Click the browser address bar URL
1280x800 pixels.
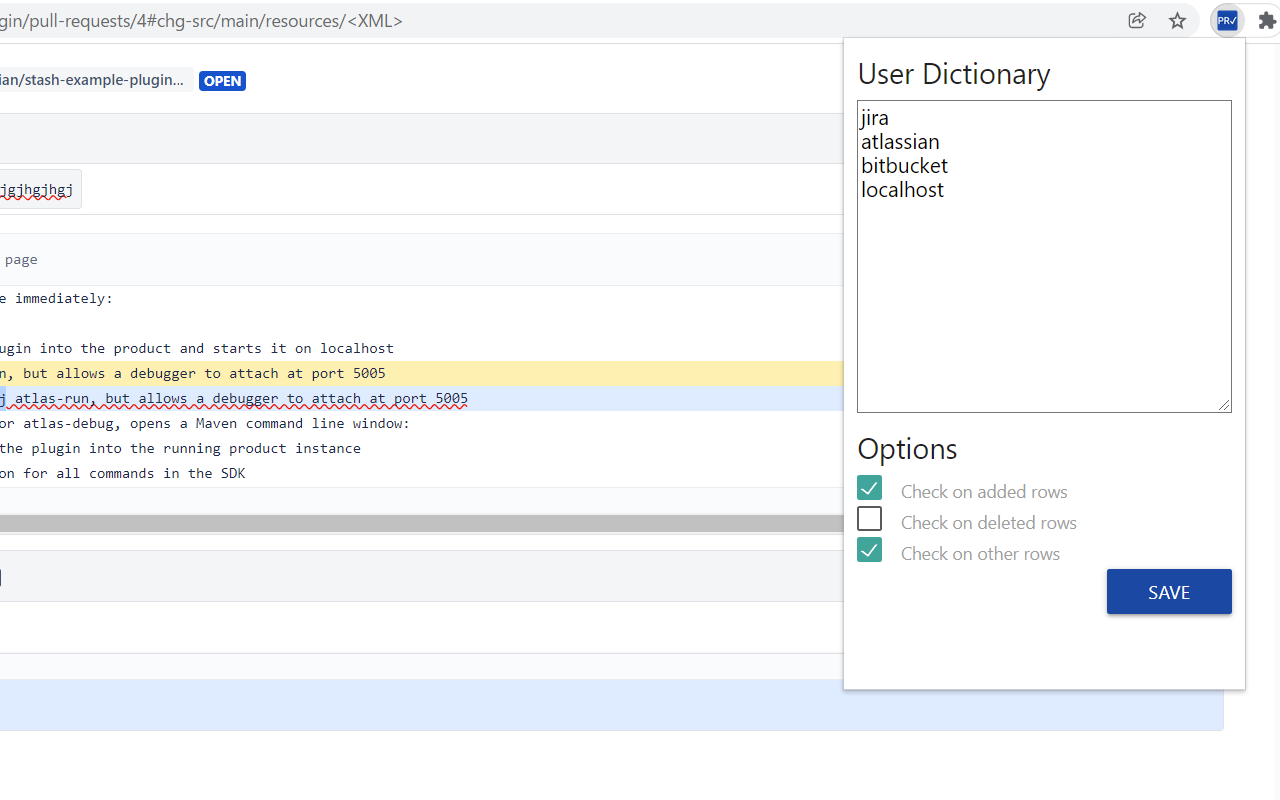click(x=200, y=20)
